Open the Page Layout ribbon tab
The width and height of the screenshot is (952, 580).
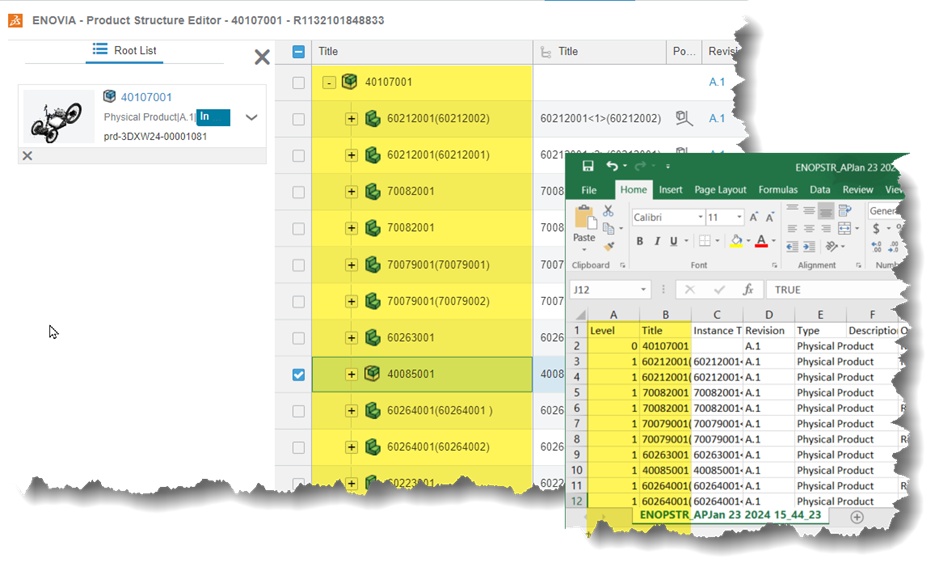coord(720,190)
